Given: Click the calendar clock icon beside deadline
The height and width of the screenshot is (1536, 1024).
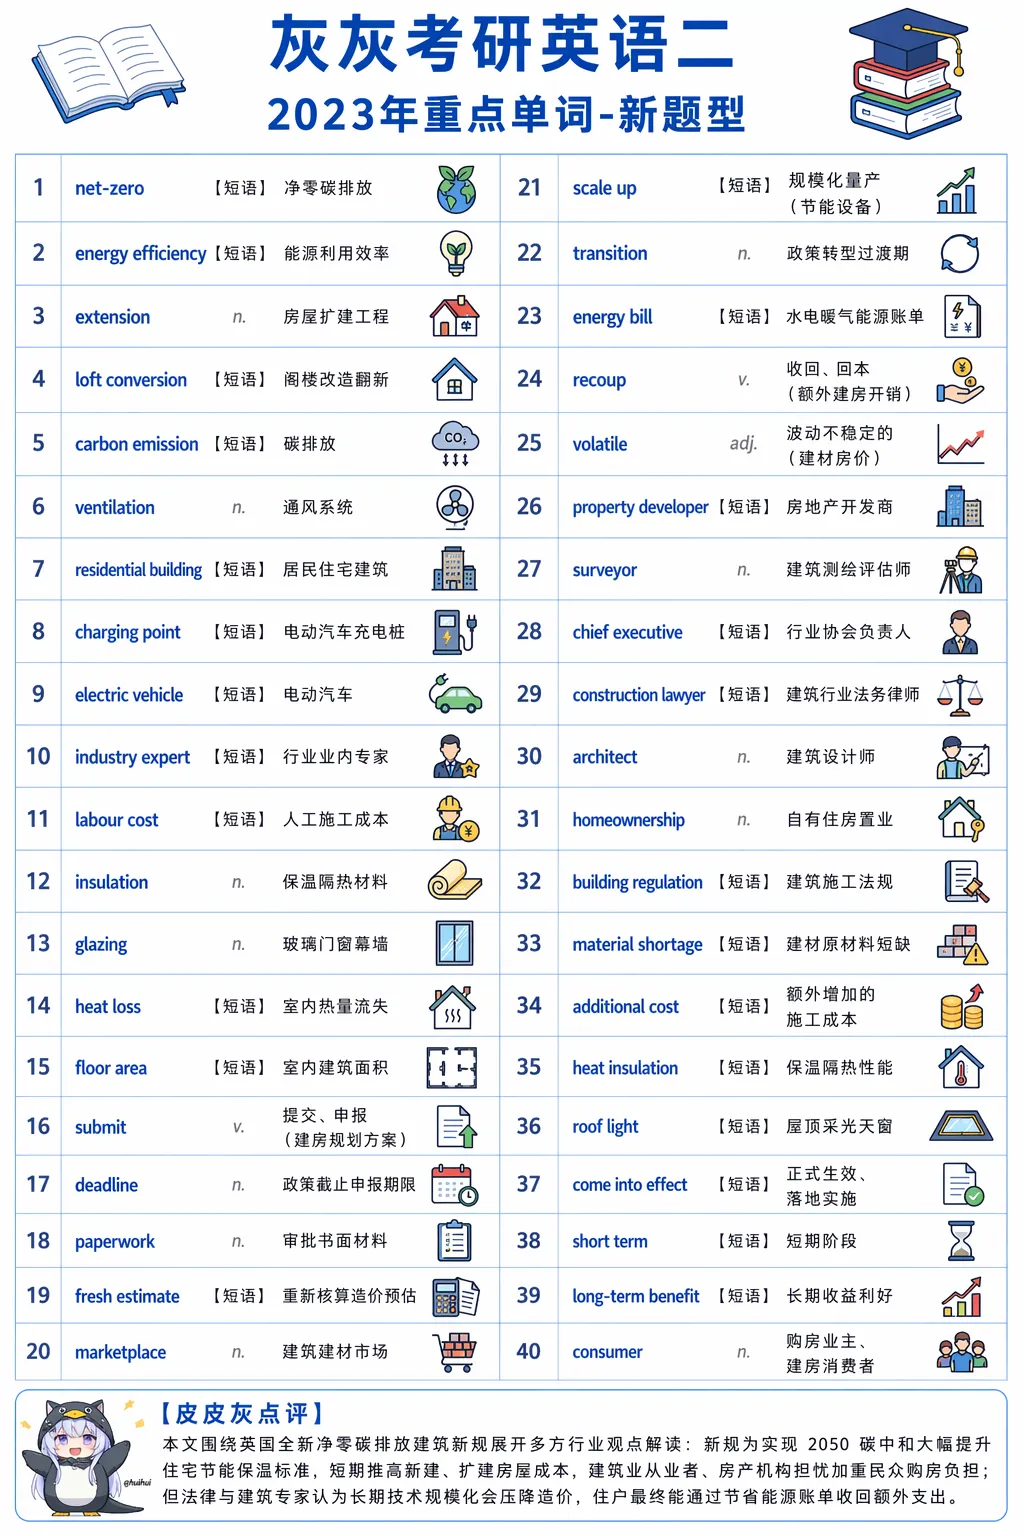Looking at the screenshot, I should point(455,1185).
